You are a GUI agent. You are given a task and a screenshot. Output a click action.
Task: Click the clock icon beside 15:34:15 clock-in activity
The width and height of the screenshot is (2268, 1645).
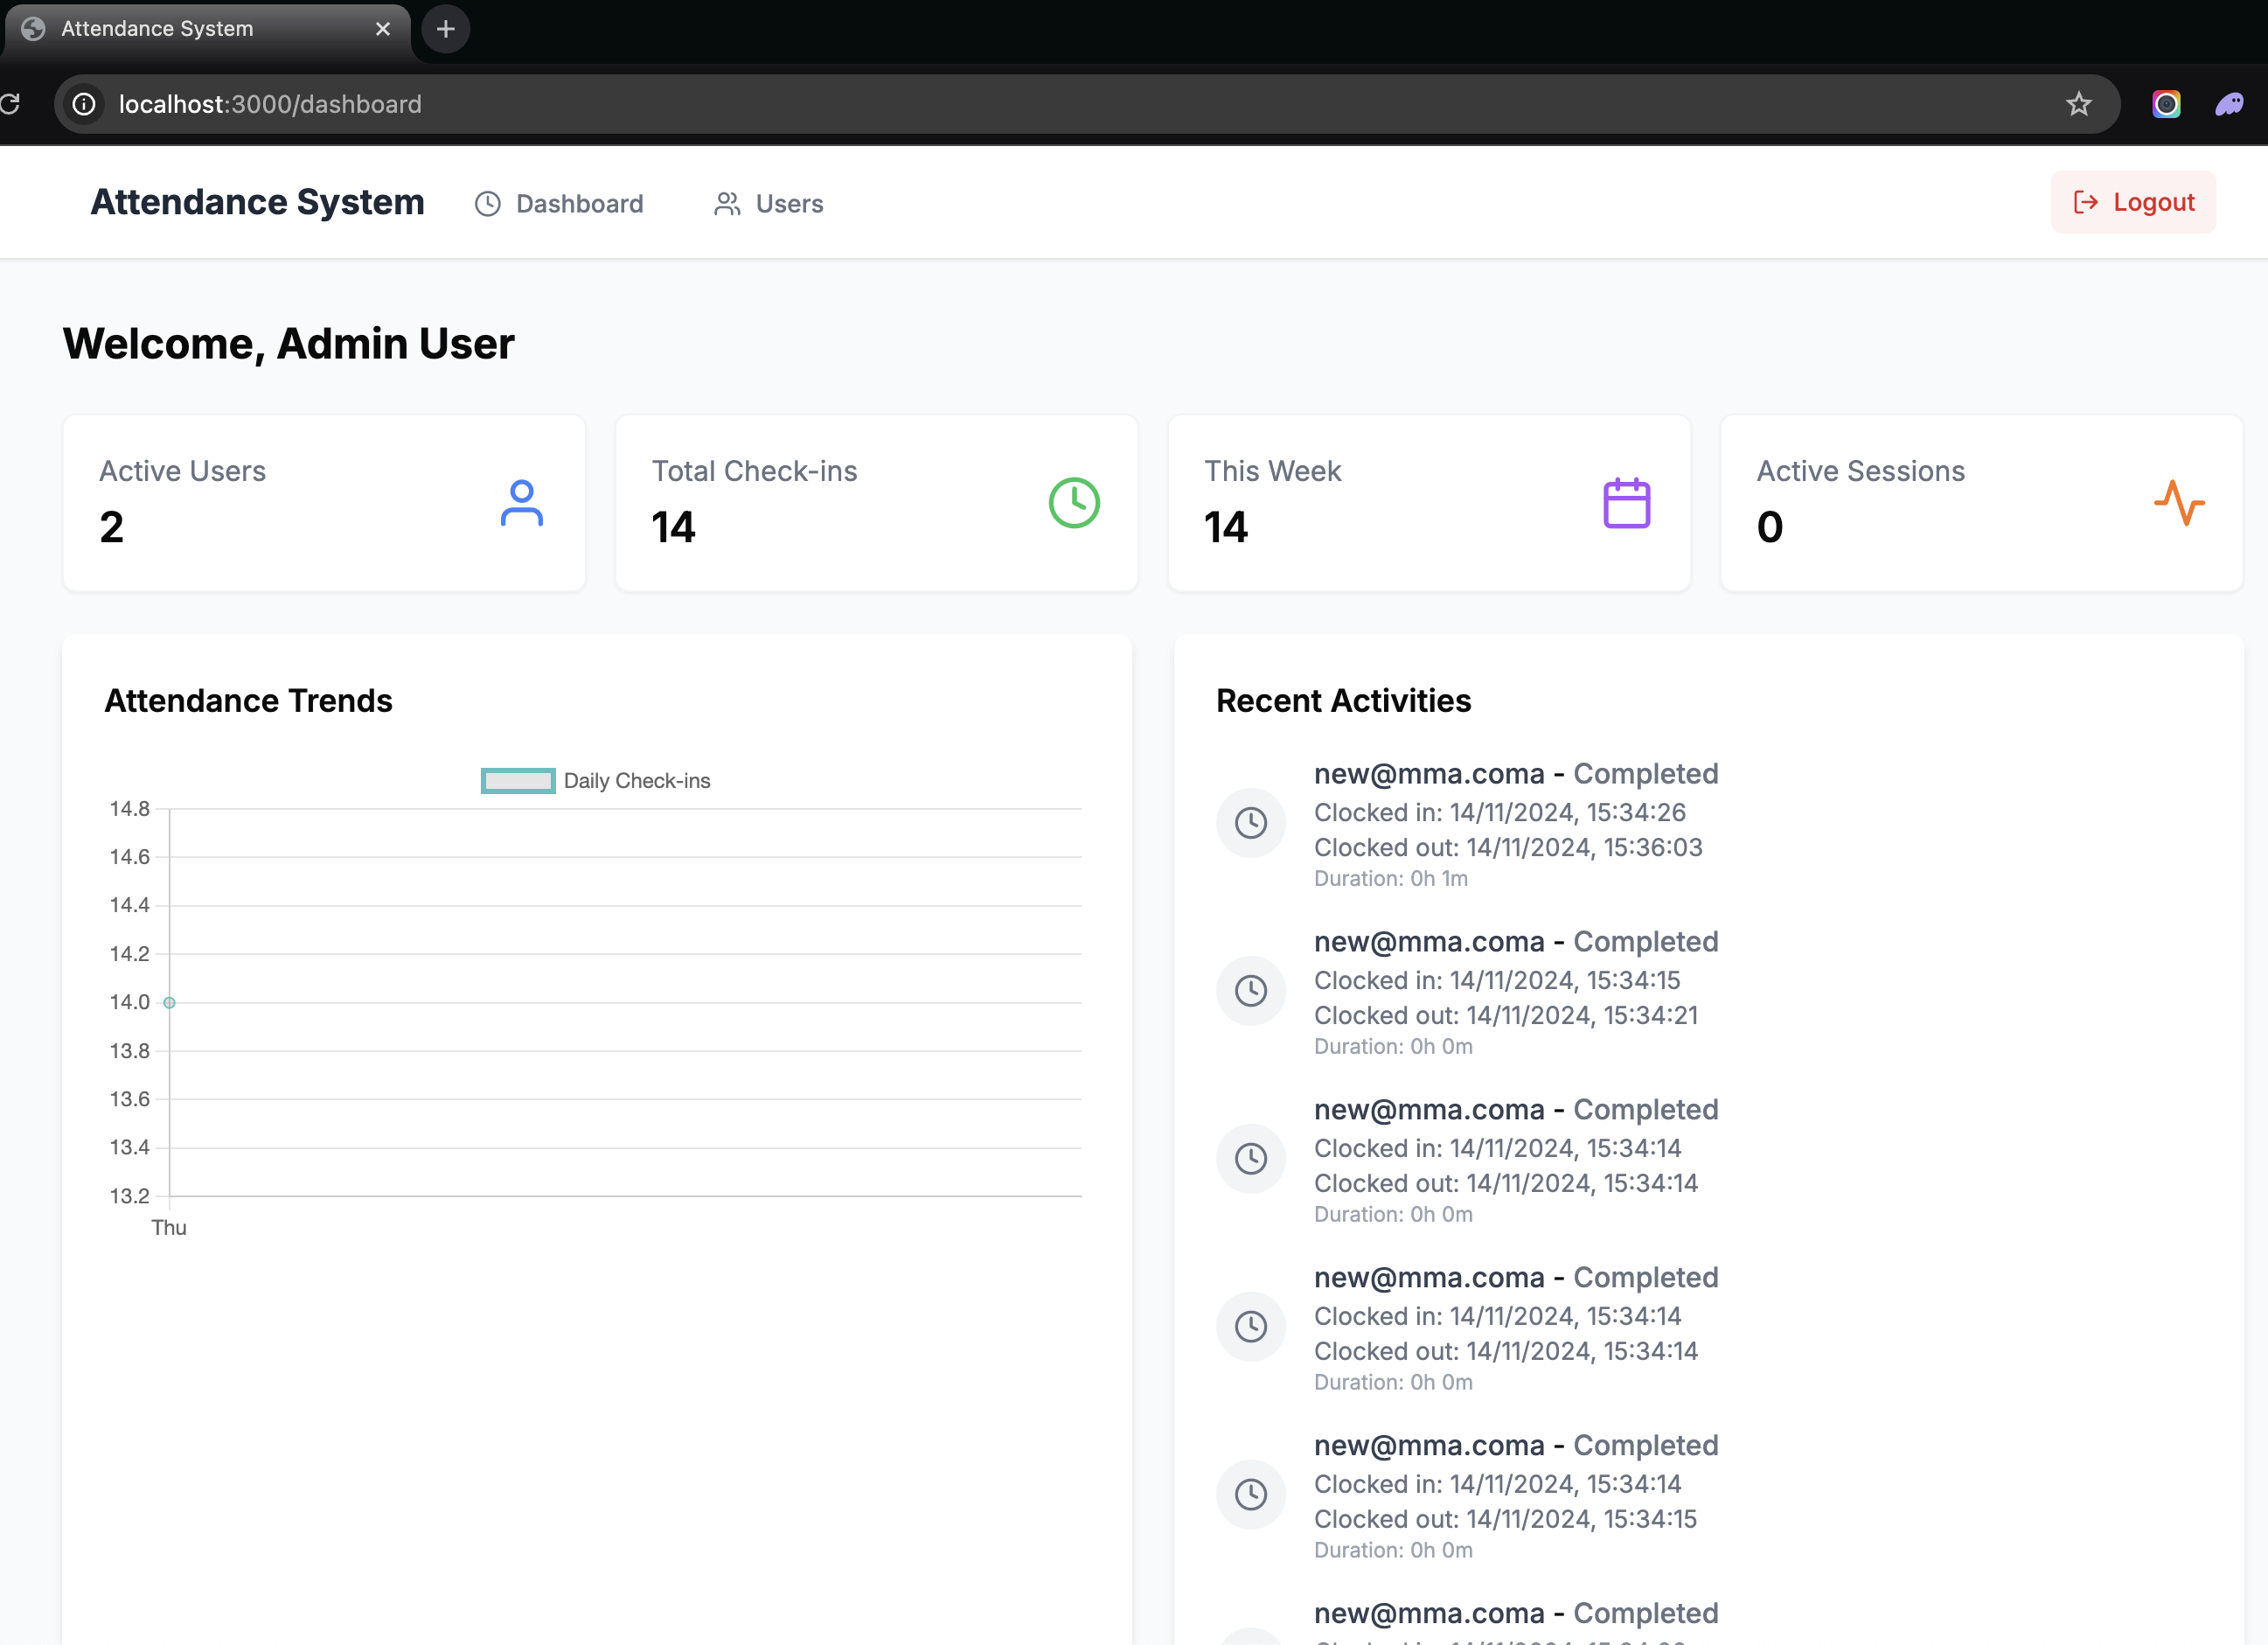[x=1250, y=991]
